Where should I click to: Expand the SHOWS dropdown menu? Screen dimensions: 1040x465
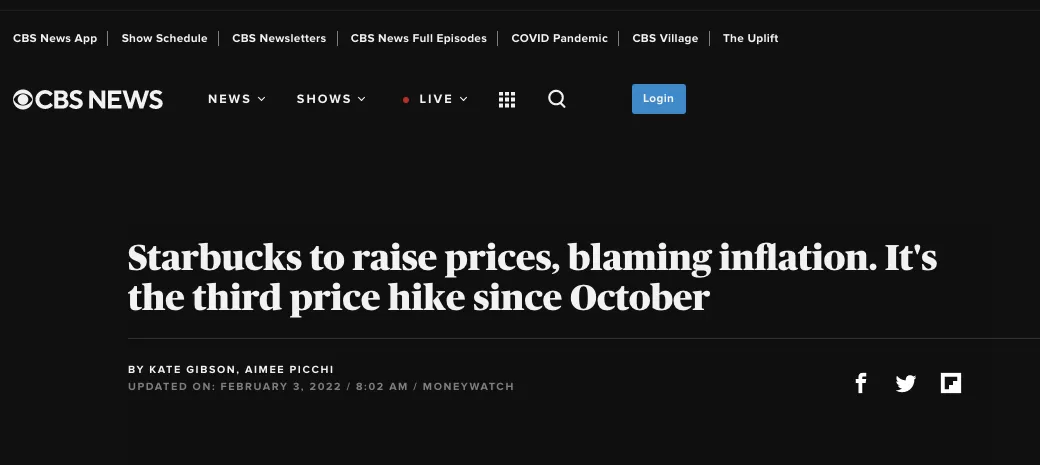coord(331,99)
